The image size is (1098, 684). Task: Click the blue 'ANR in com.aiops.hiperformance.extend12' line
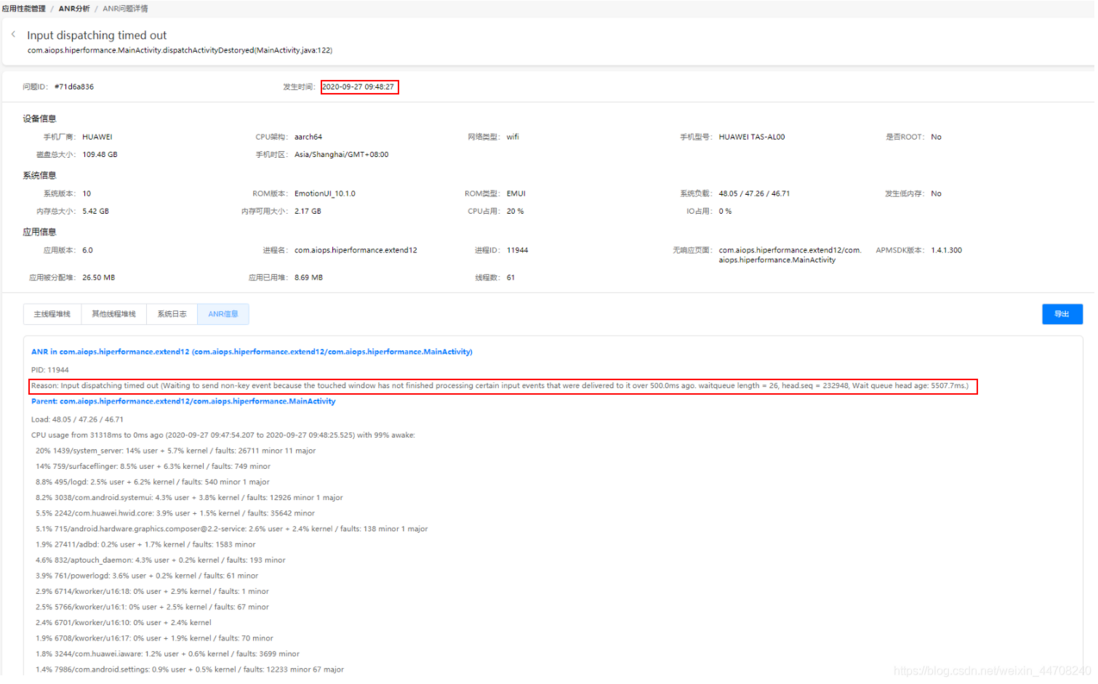click(251, 352)
